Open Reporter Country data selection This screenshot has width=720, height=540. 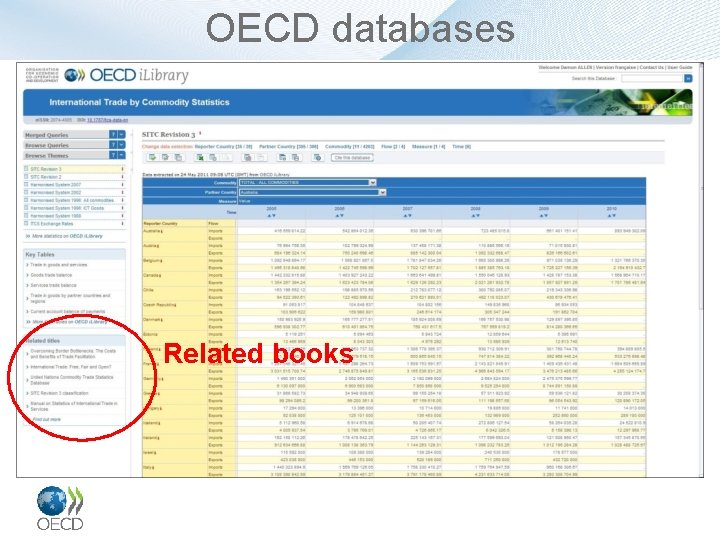(x=224, y=146)
